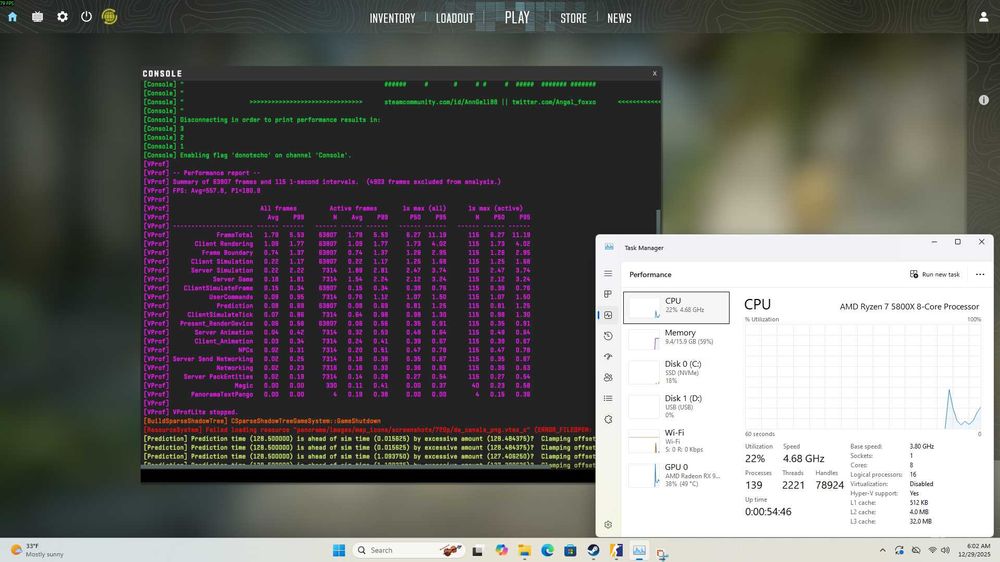The image size is (1000, 562).
Task: Click Run new task button
Action: [934, 274]
